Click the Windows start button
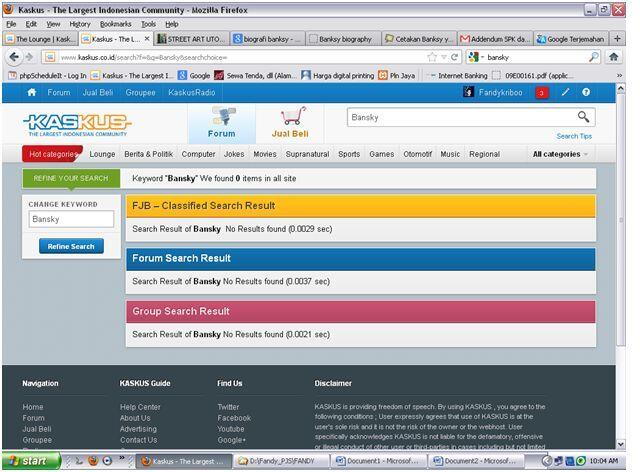Screen dimensions: 640x472 click(x=31, y=461)
